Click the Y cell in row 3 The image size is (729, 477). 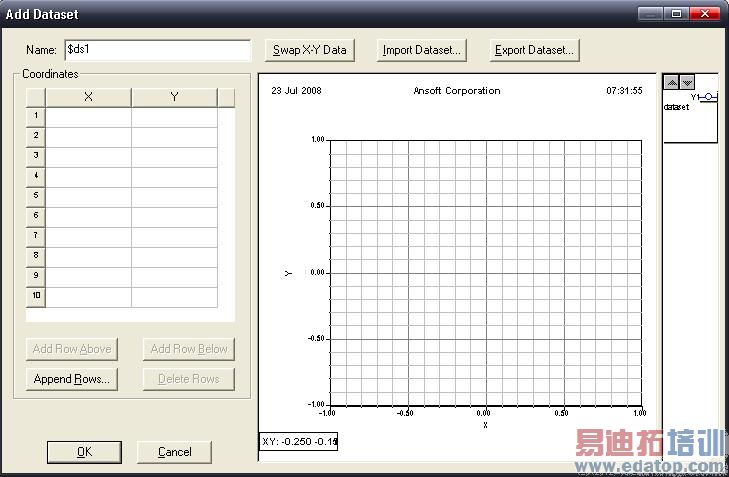coord(174,157)
